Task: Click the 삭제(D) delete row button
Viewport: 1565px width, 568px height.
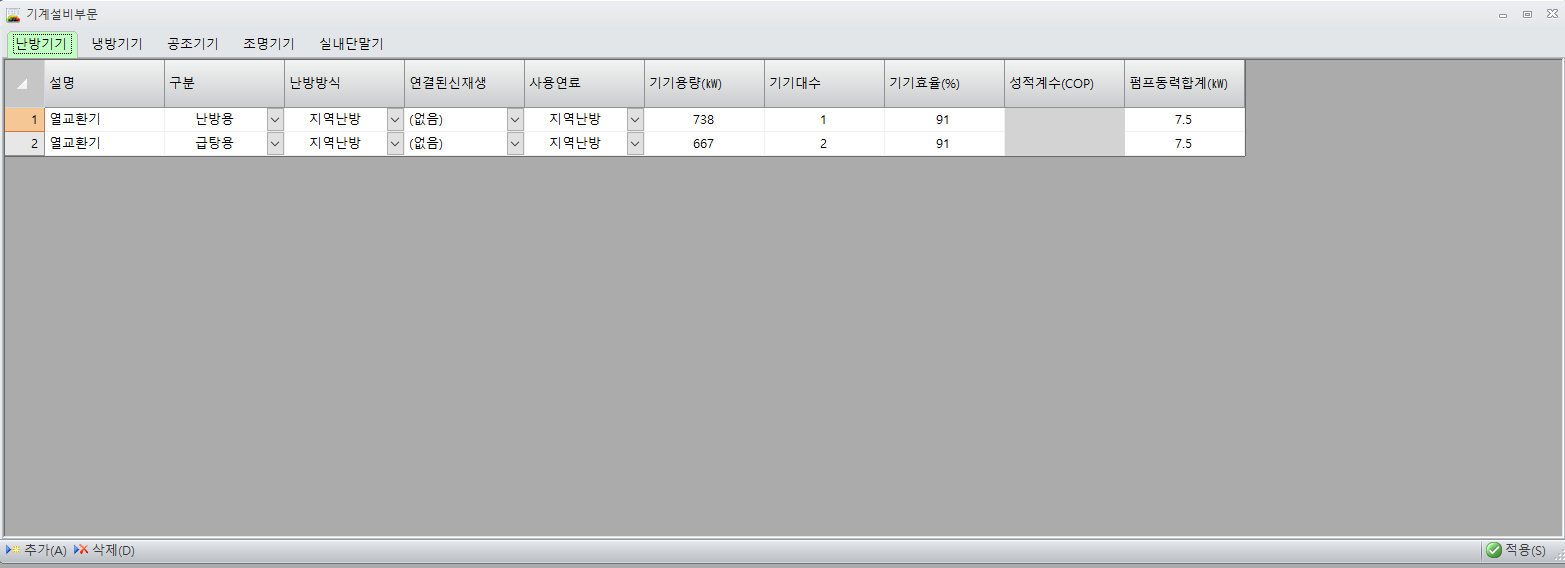Action: click(104, 550)
